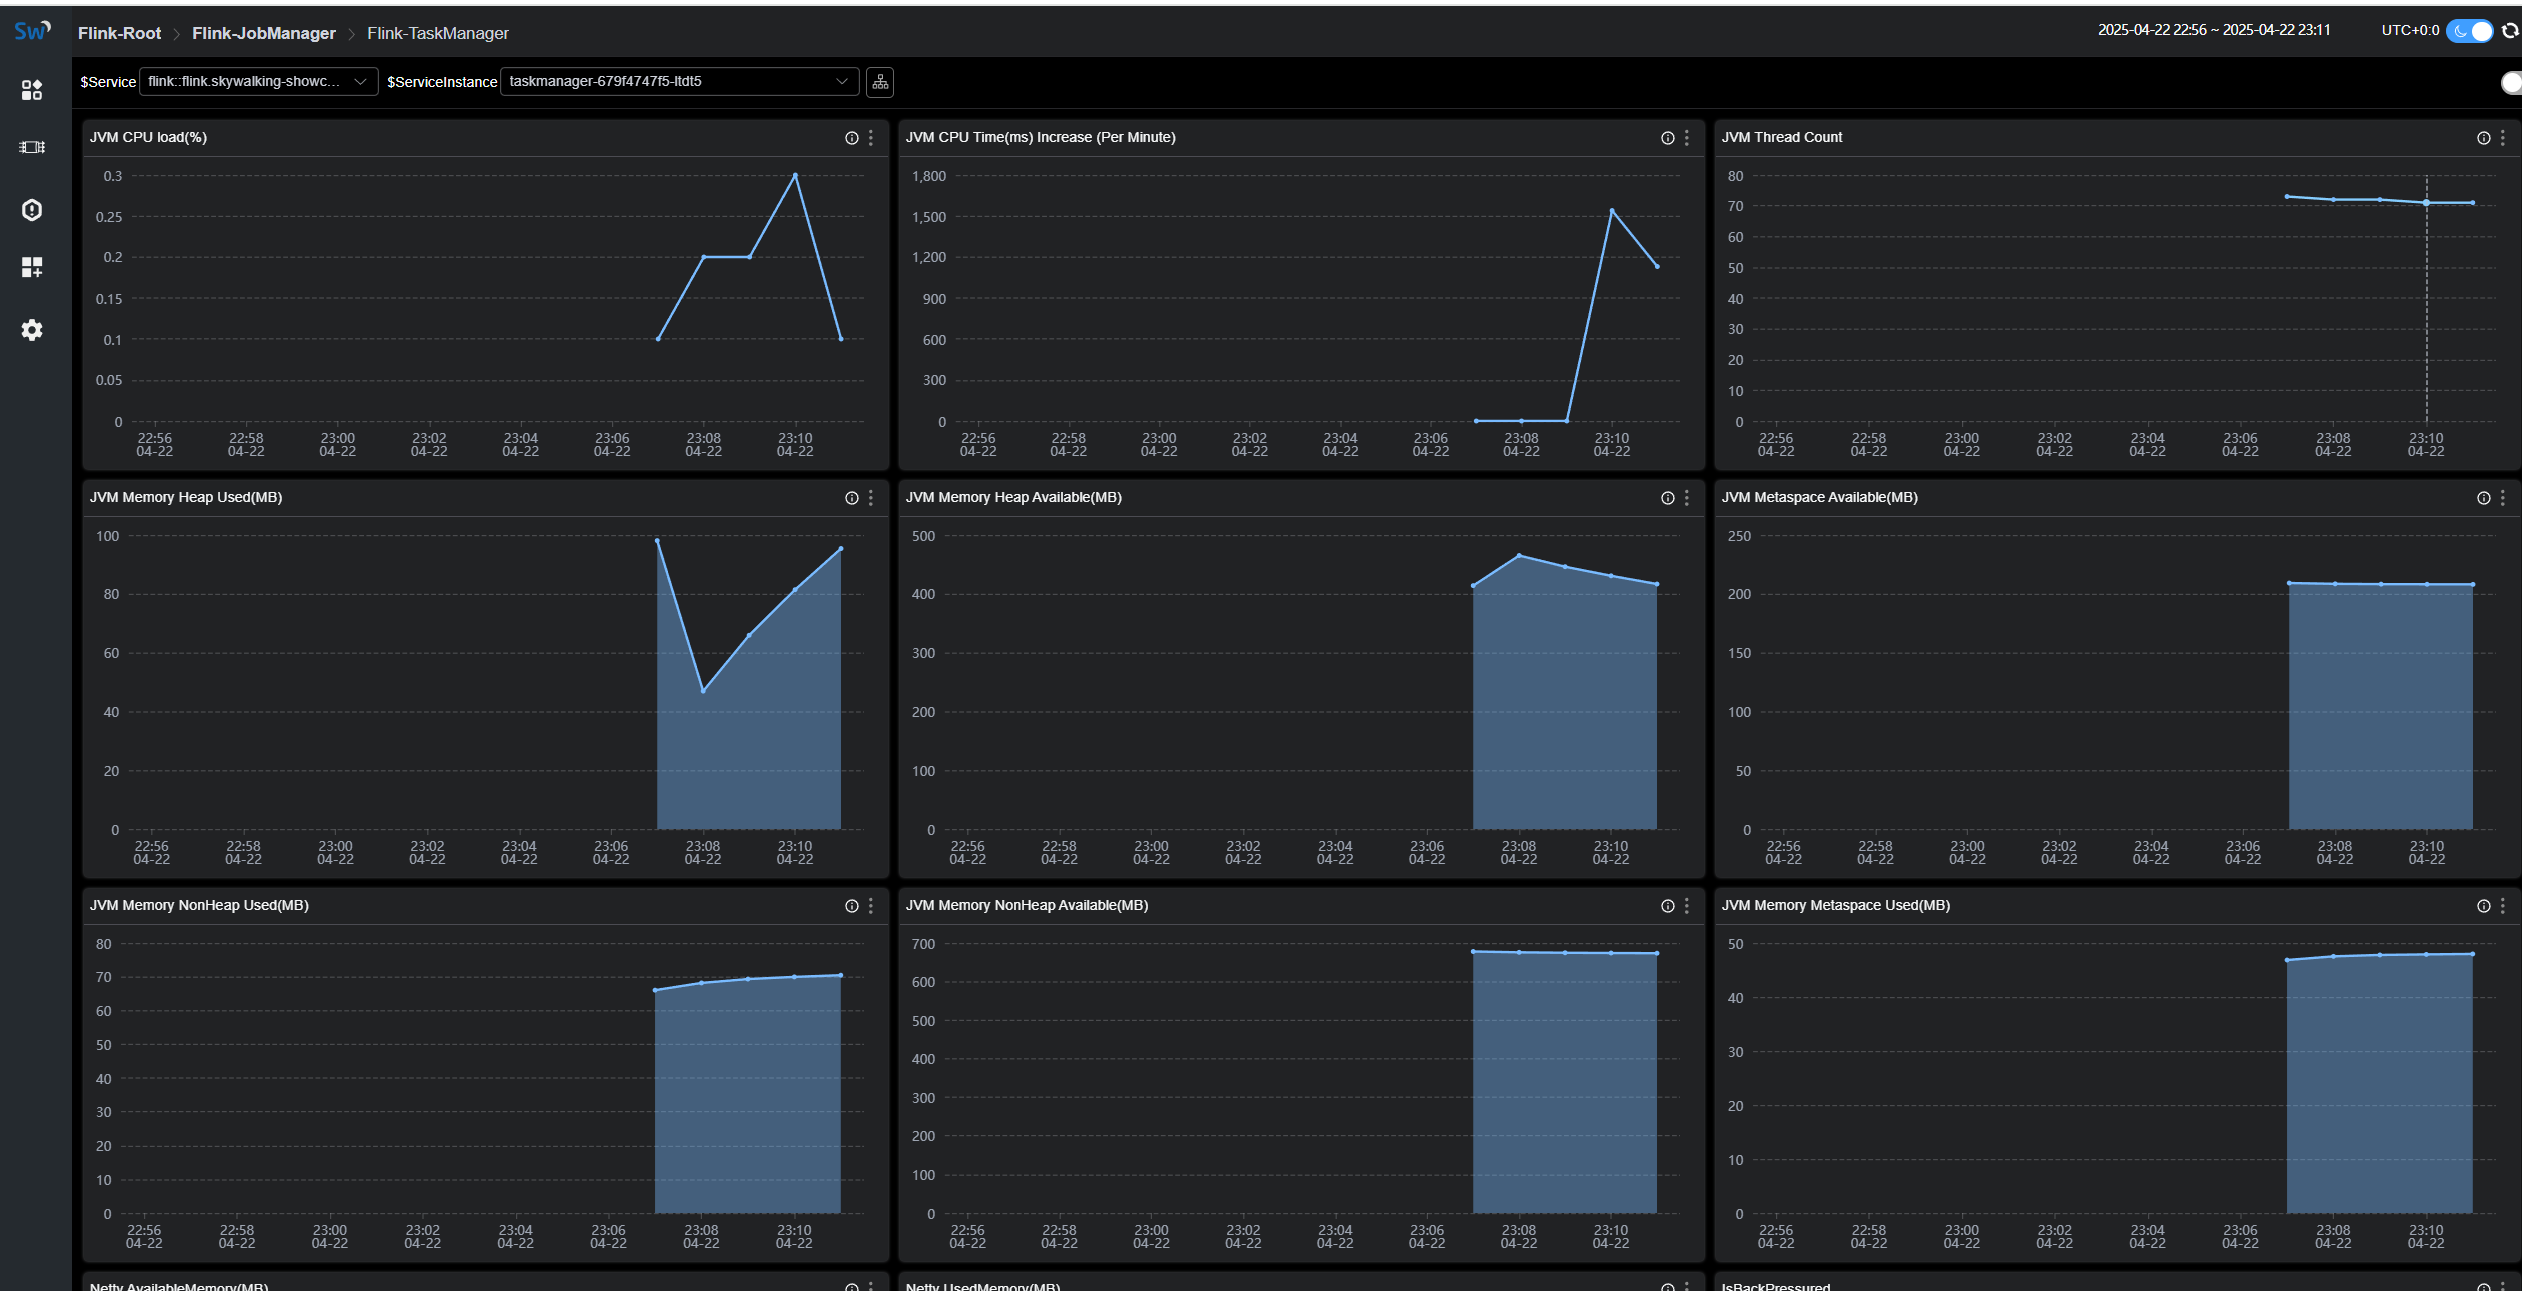Click the Flink-TaskManager breadcrumb label
Viewport: 2522px width, 1291px height.
[x=438, y=33]
